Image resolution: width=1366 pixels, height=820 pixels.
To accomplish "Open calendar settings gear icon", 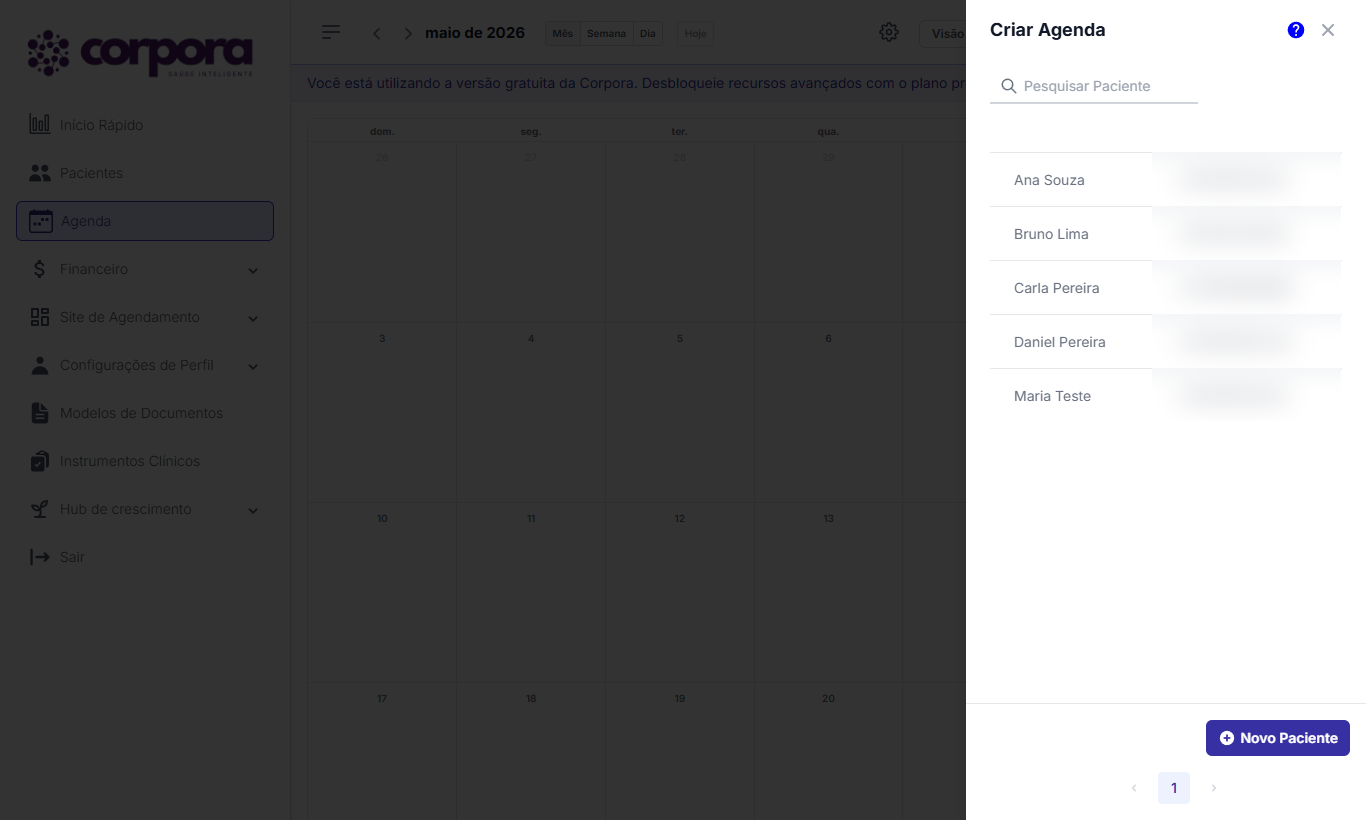I will point(889,32).
